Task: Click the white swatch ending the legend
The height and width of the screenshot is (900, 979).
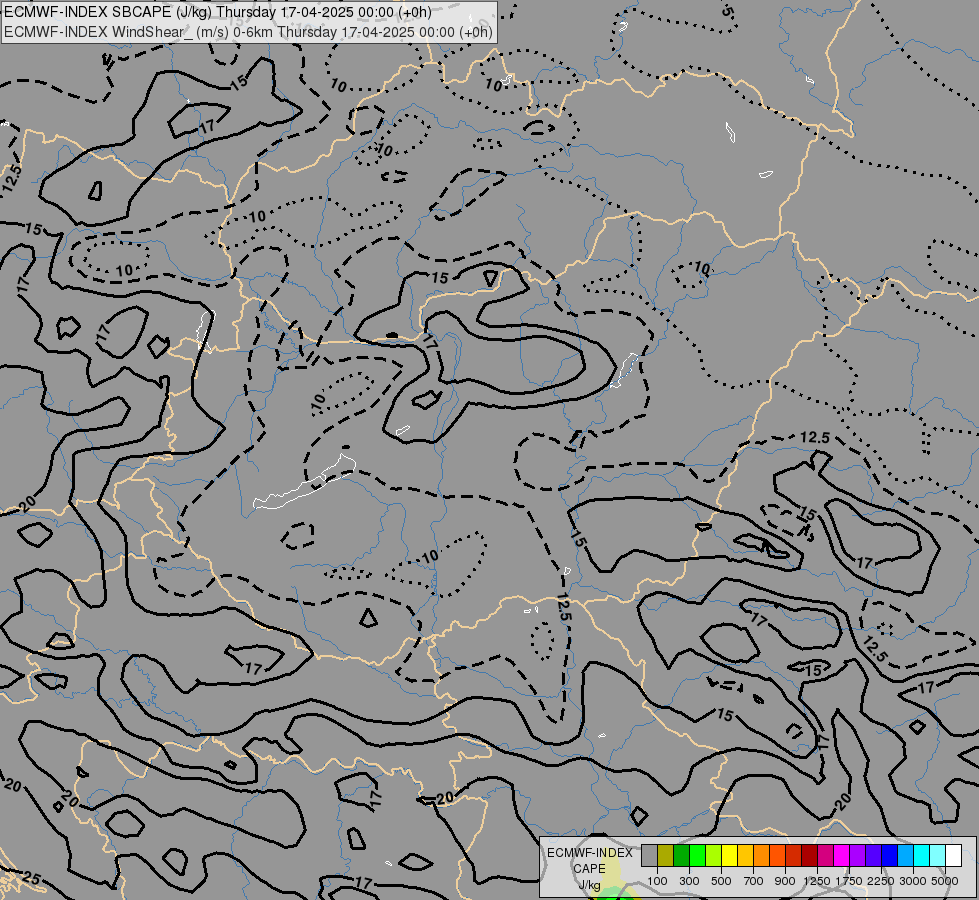Action: pyautogui.click(x=953, y=855)
